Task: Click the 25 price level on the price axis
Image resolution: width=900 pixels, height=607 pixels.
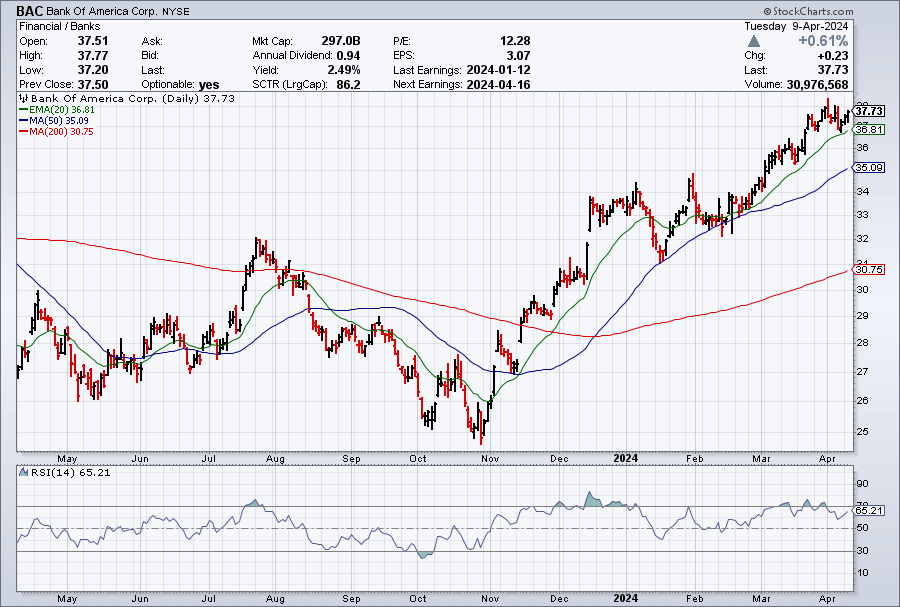Action: (862, 431)
